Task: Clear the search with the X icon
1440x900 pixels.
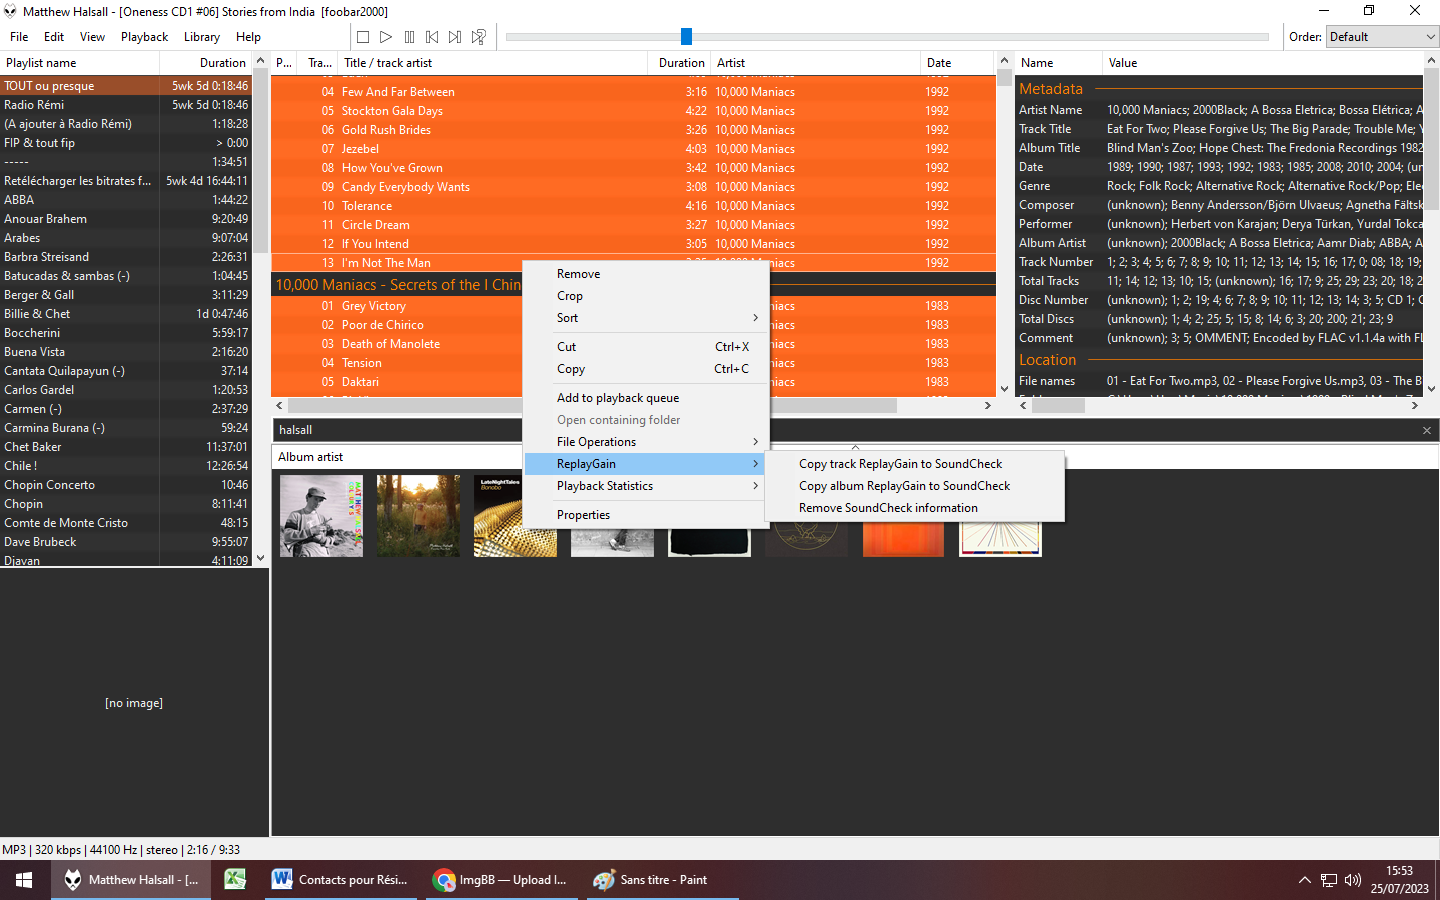Action: [1427, 430]
